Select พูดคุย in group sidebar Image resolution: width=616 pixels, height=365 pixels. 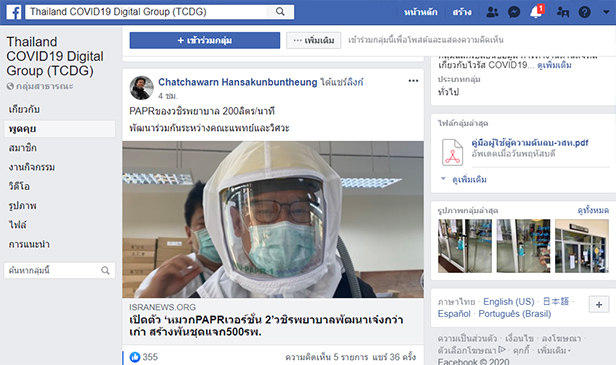(x=60, y=128)
